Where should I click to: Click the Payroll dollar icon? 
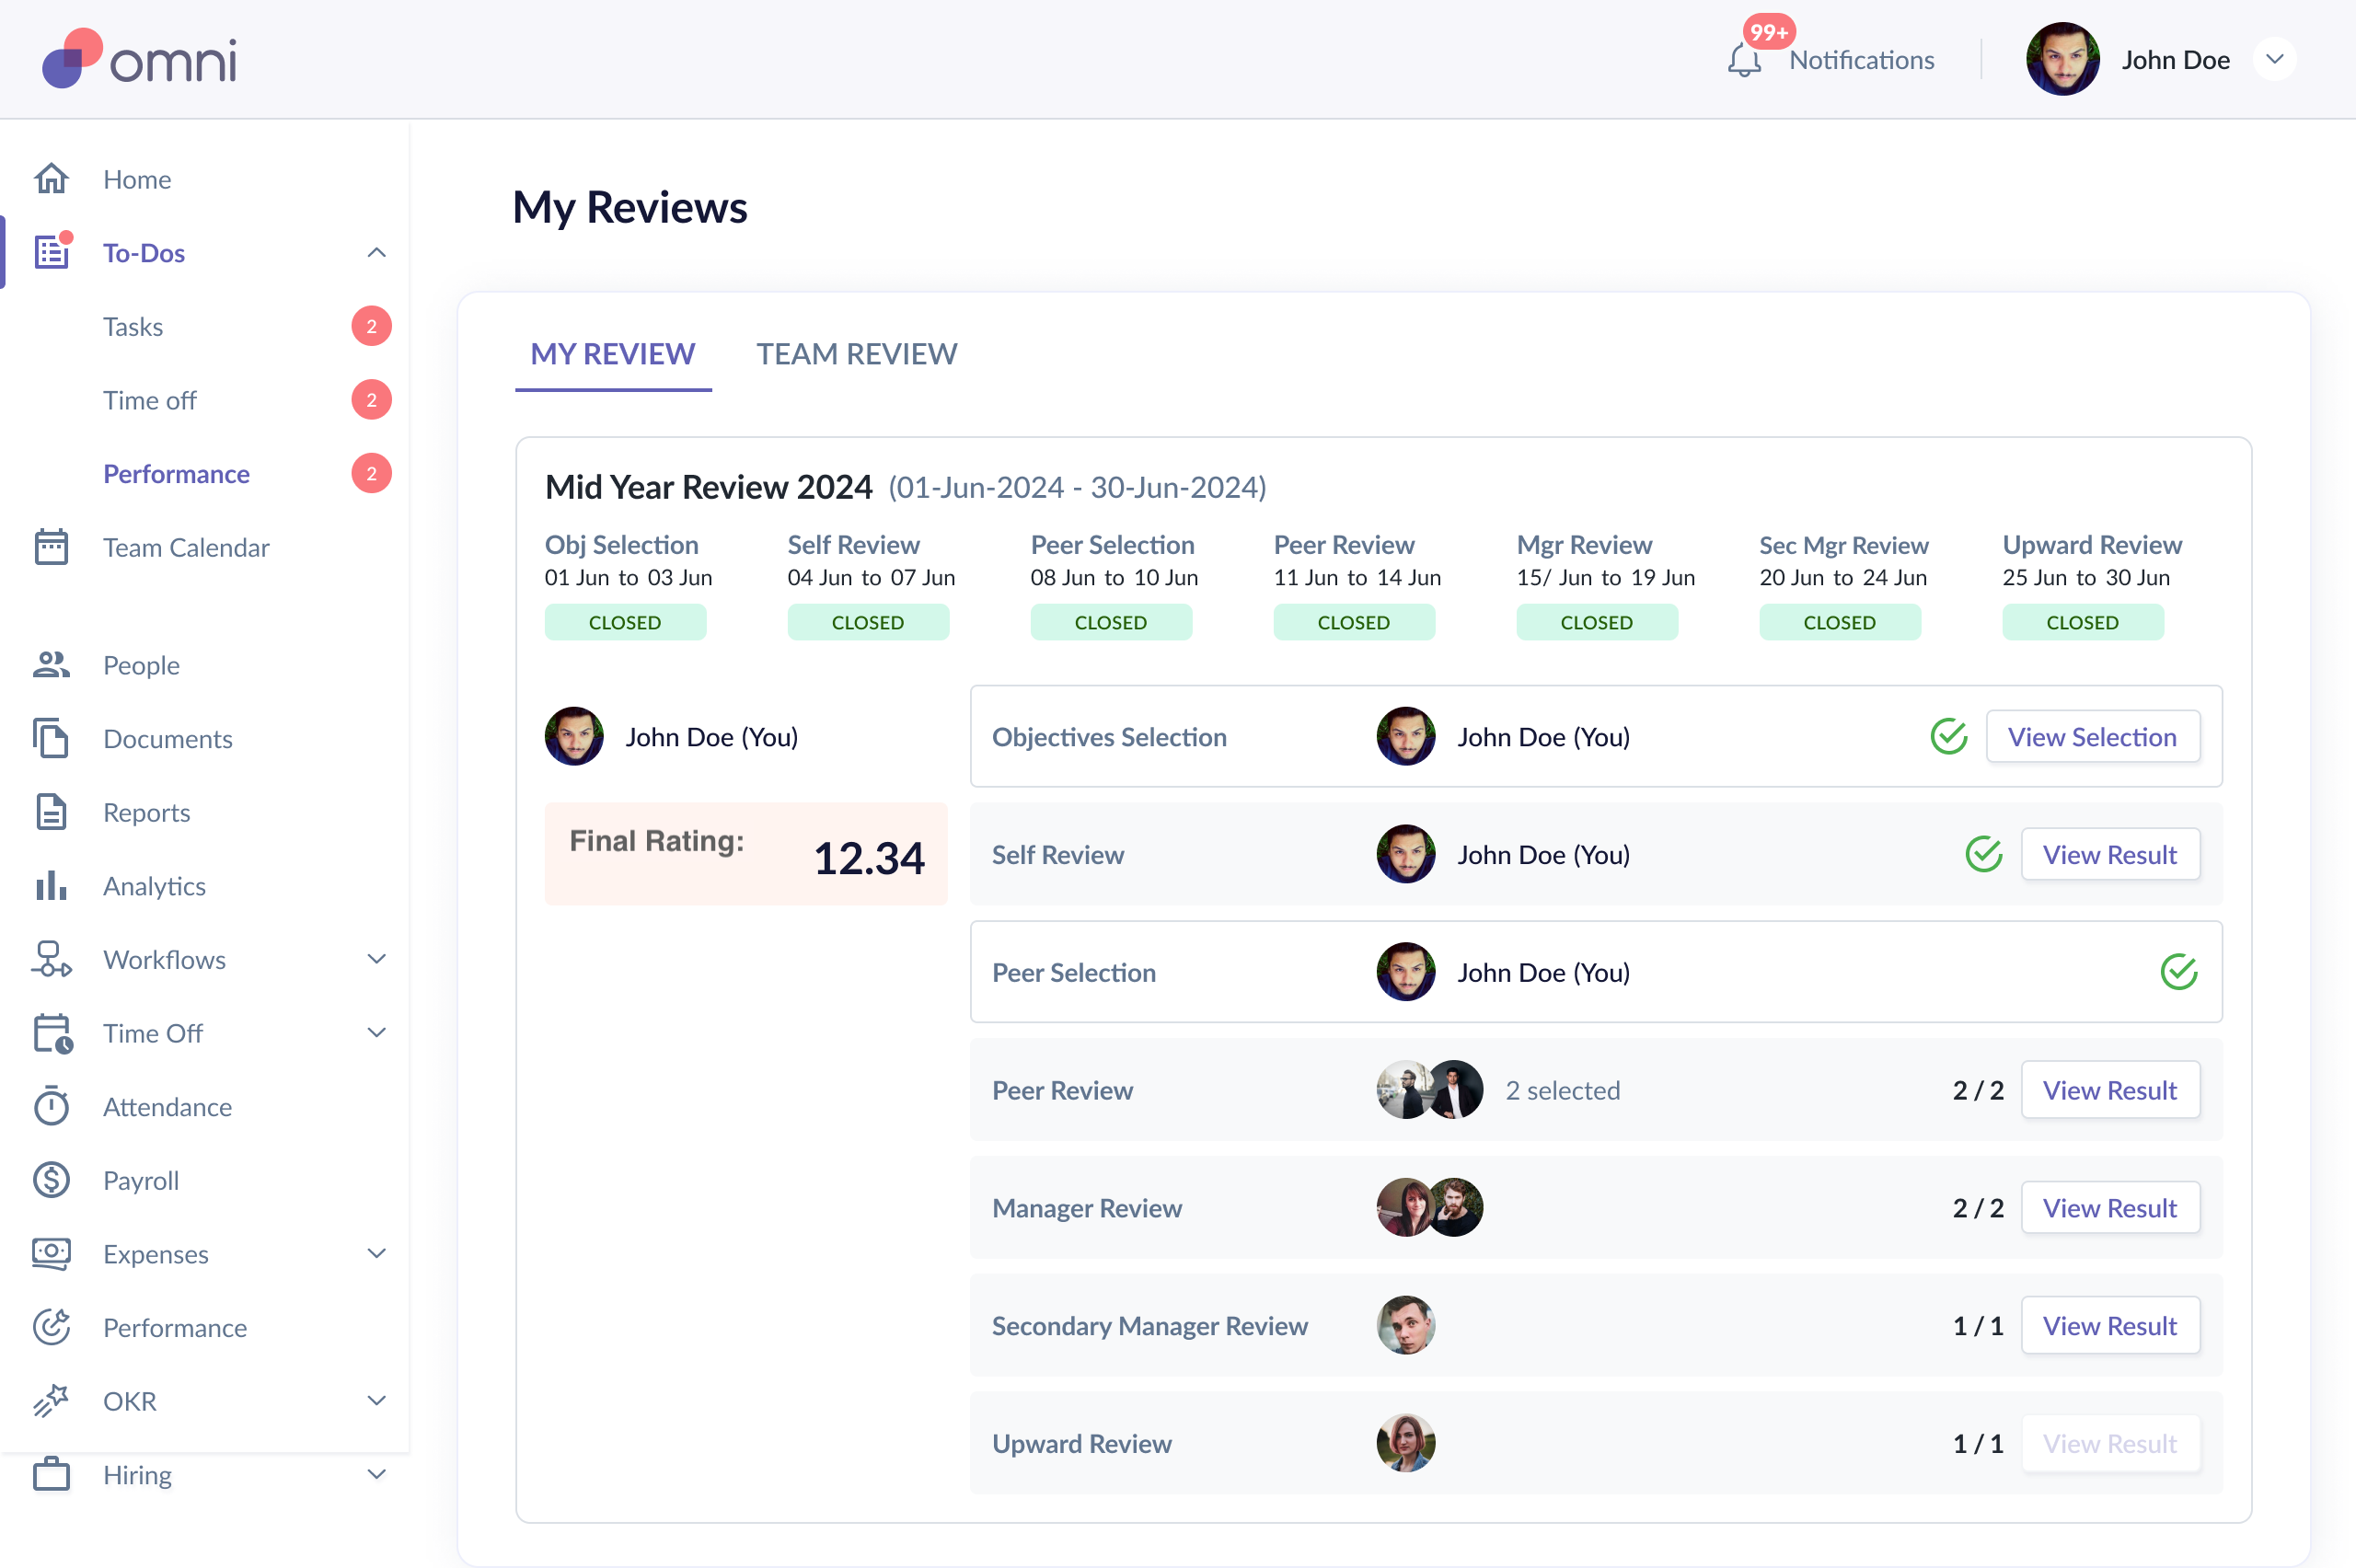click(51, 1180)
